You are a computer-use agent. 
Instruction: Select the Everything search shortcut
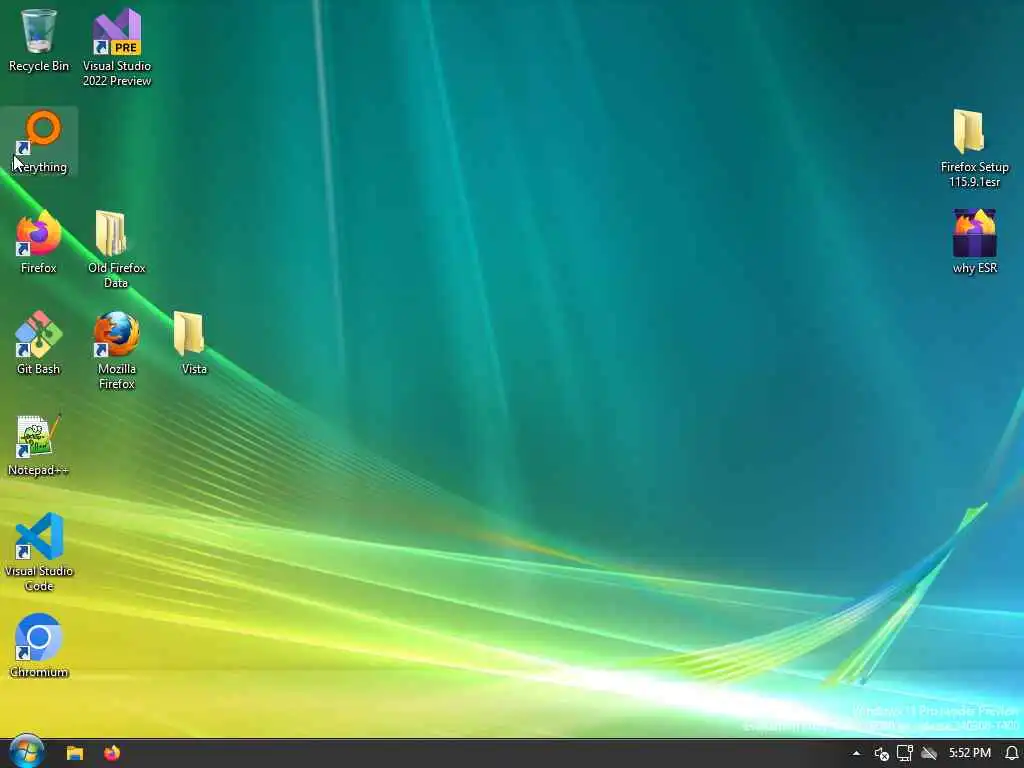point(39,142)
